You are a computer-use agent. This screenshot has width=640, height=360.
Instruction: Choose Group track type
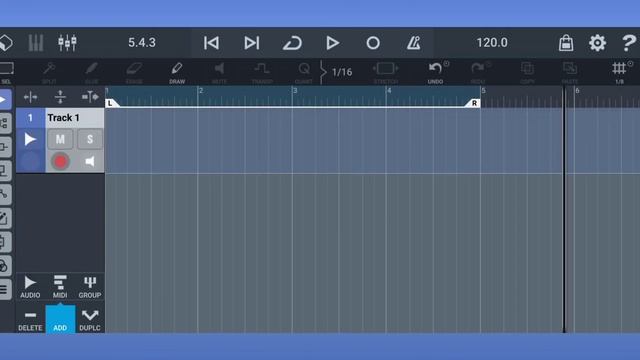pos(90,287)
